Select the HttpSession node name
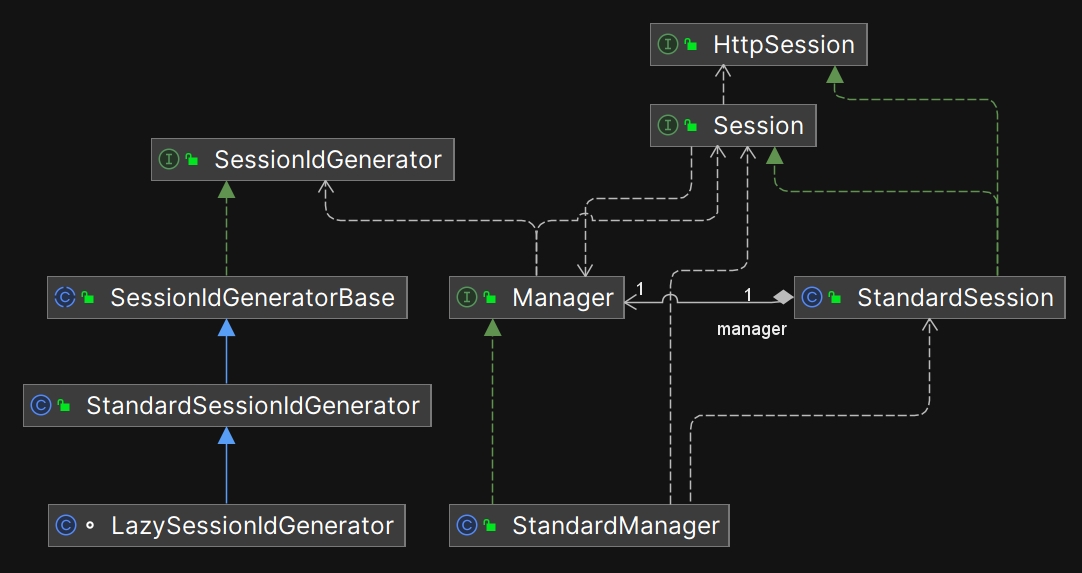 tap(783, 45)
